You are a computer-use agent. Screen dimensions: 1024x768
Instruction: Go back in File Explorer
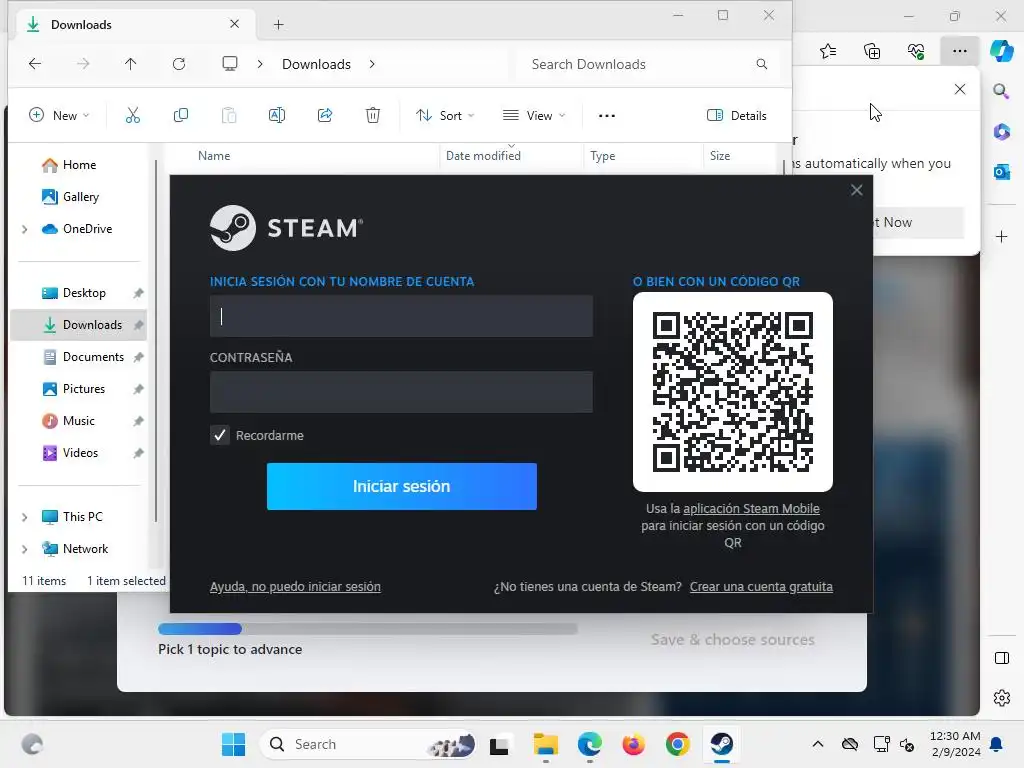[x=35, y=63]
